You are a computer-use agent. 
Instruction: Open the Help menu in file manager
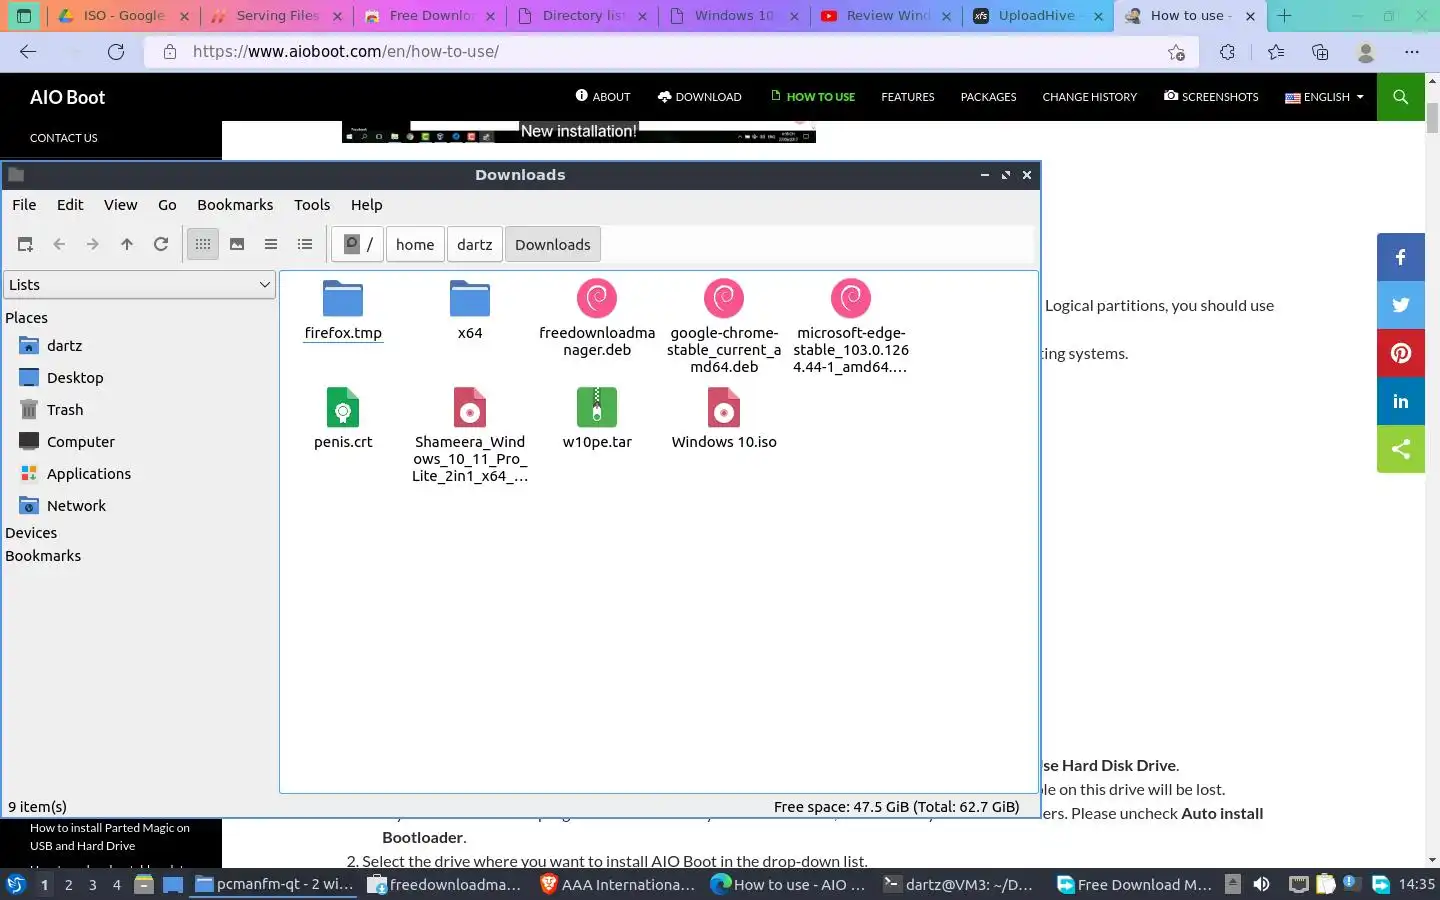[x=366, y=204]
